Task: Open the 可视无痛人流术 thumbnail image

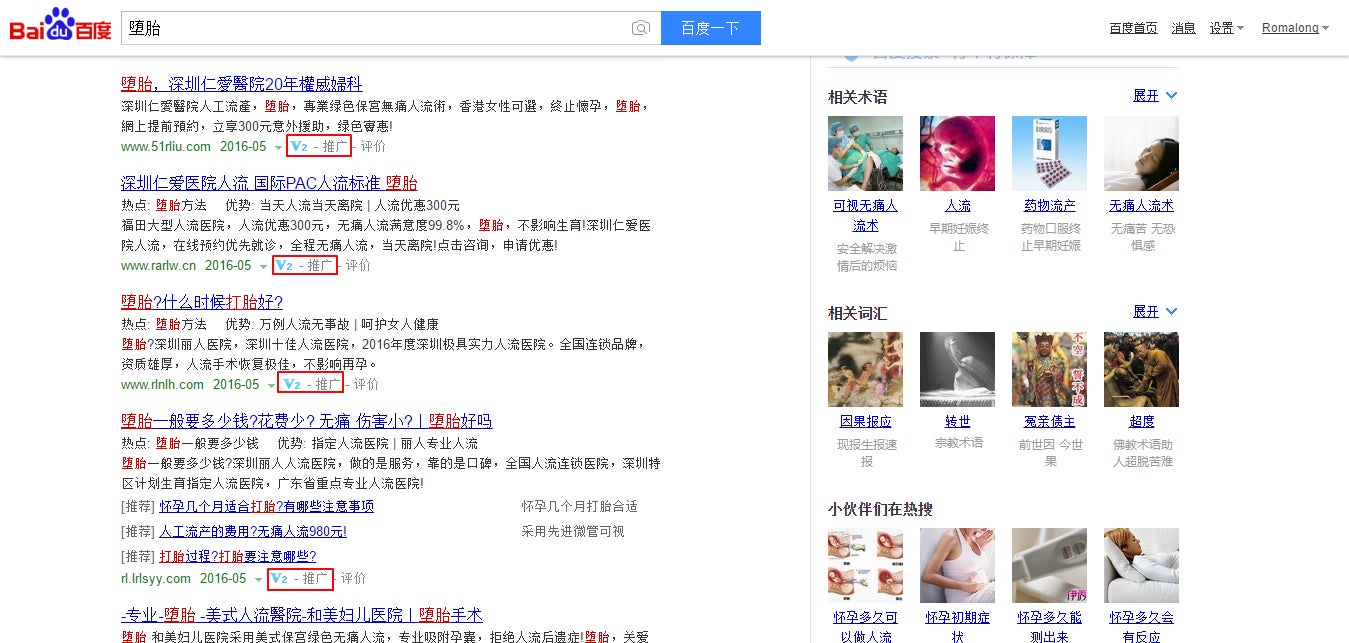Action: (x=865, y=153)
